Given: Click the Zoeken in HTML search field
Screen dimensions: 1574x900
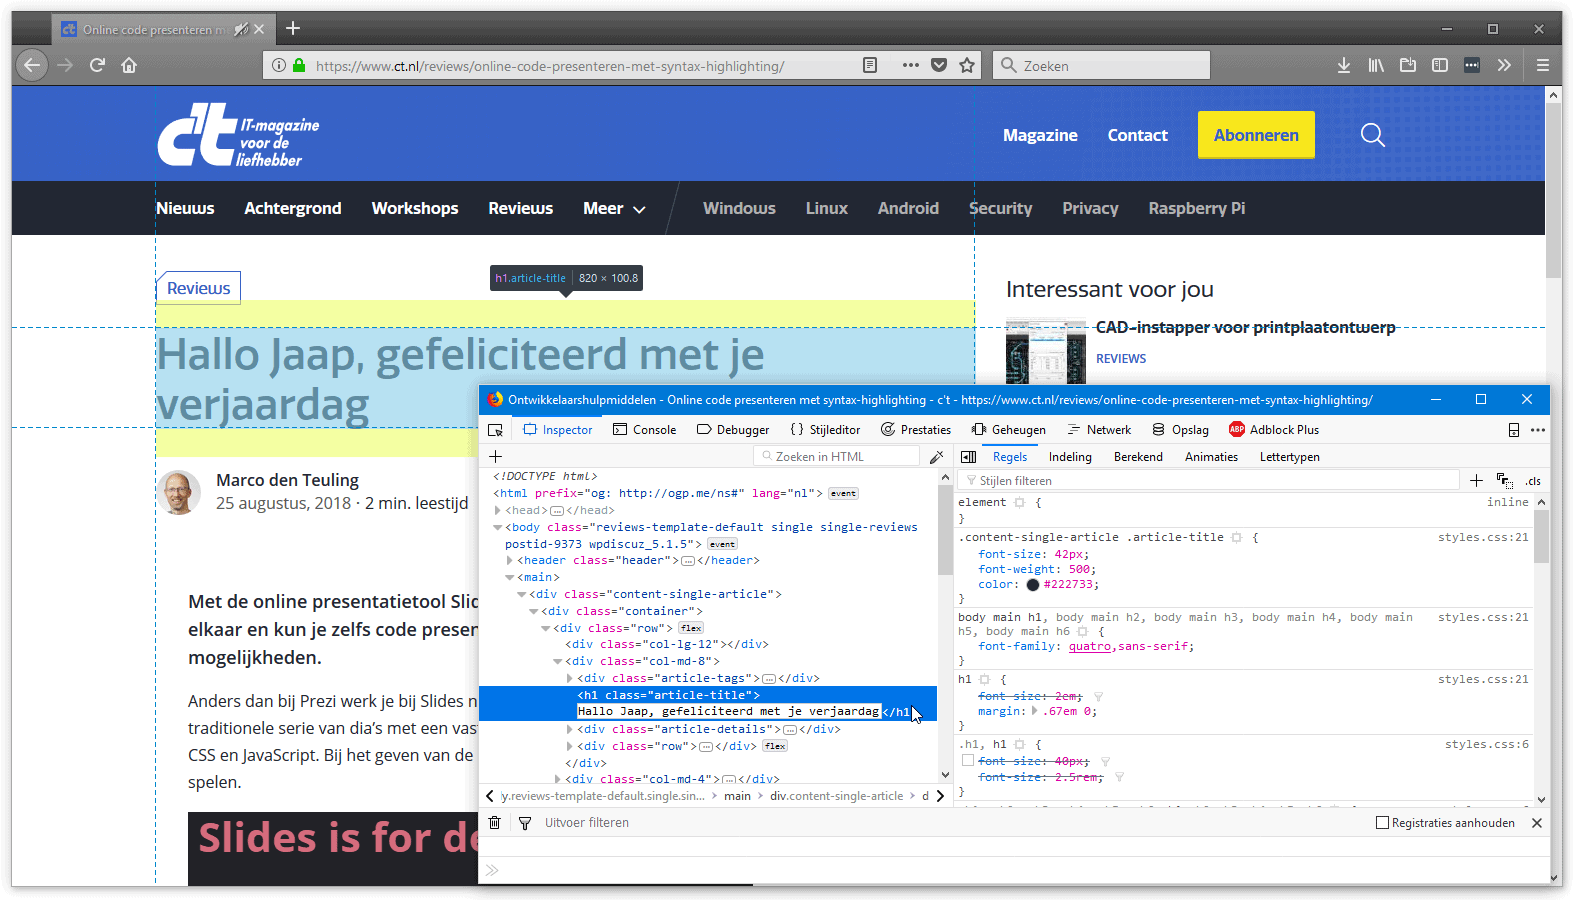Looking at the screenshot, I should (836, 456).
